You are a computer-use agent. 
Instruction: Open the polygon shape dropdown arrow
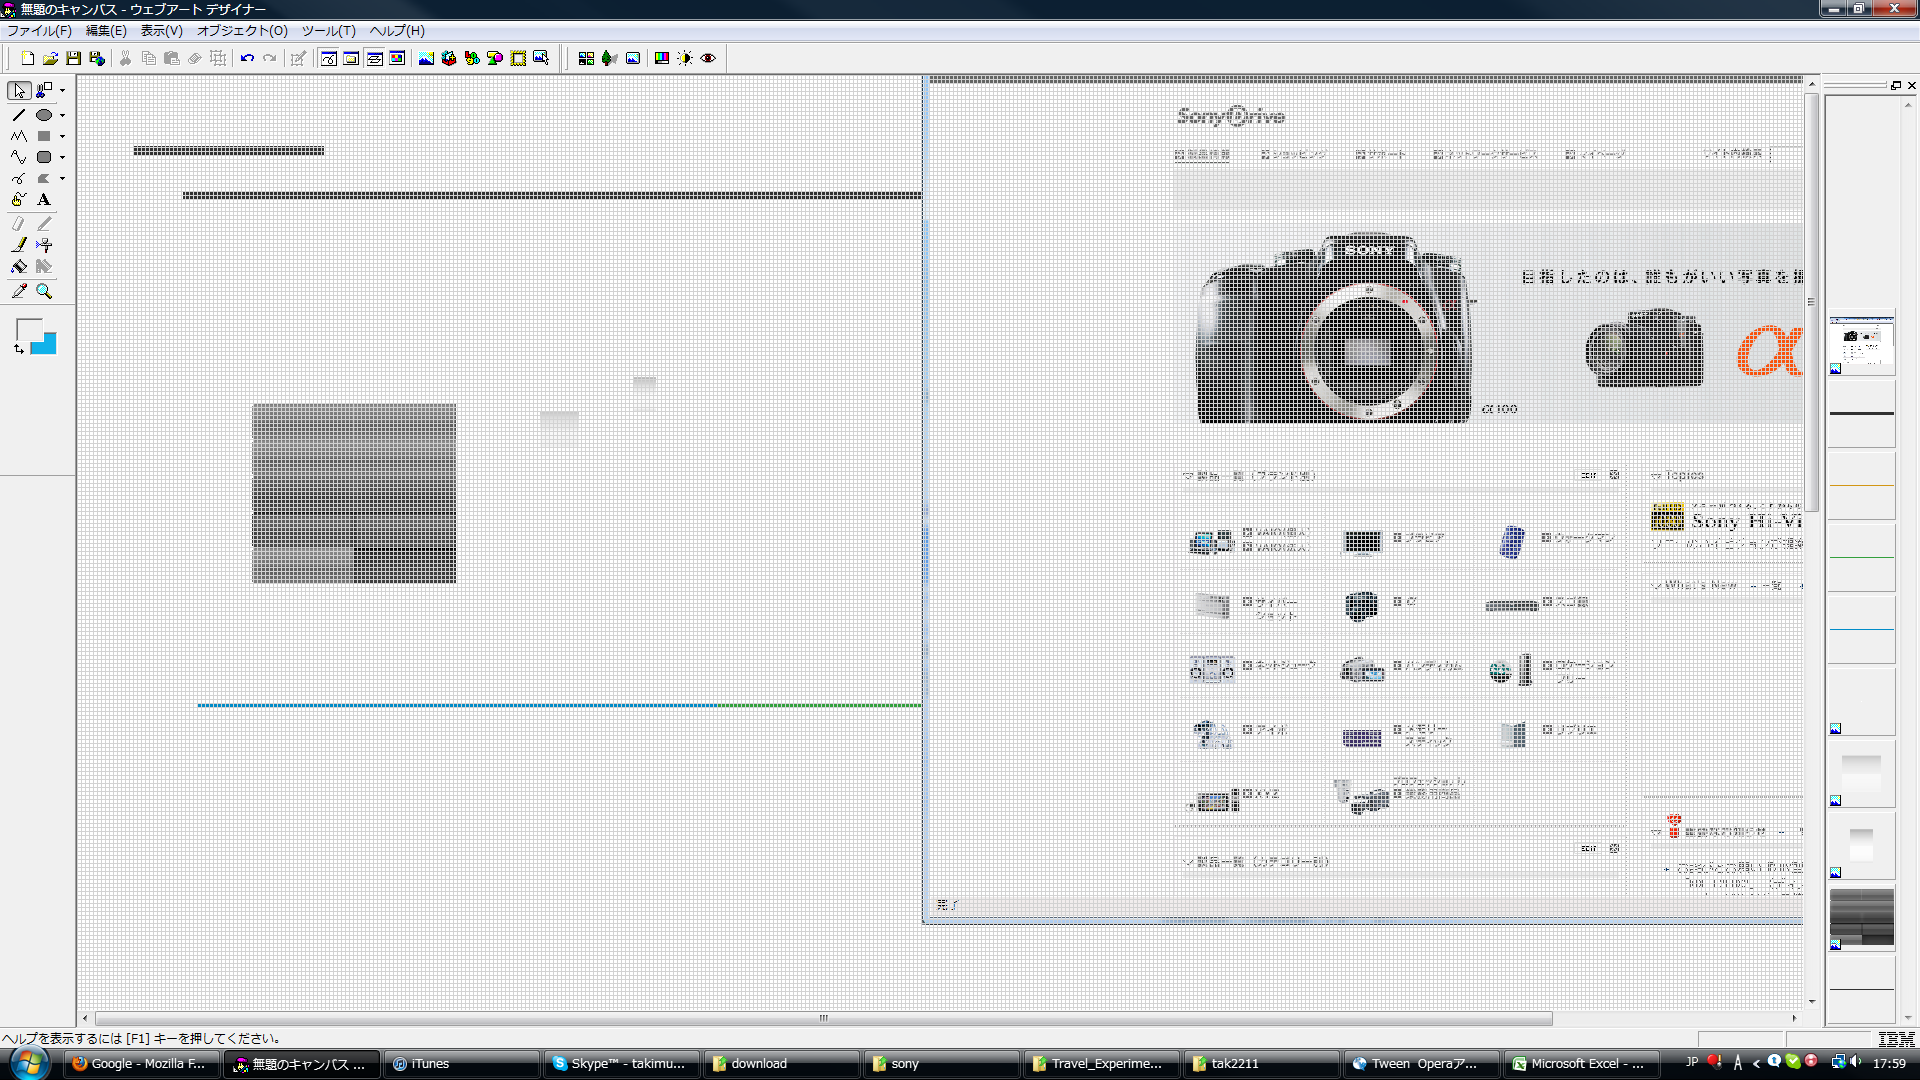[x=63, y=178]
